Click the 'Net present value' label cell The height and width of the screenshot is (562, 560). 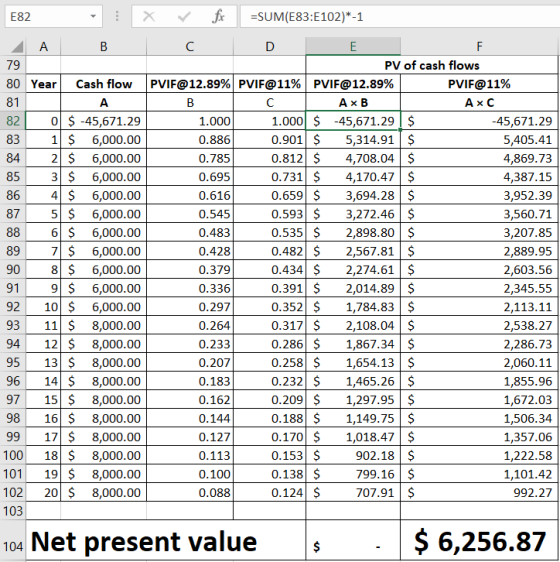pos(166,540)
